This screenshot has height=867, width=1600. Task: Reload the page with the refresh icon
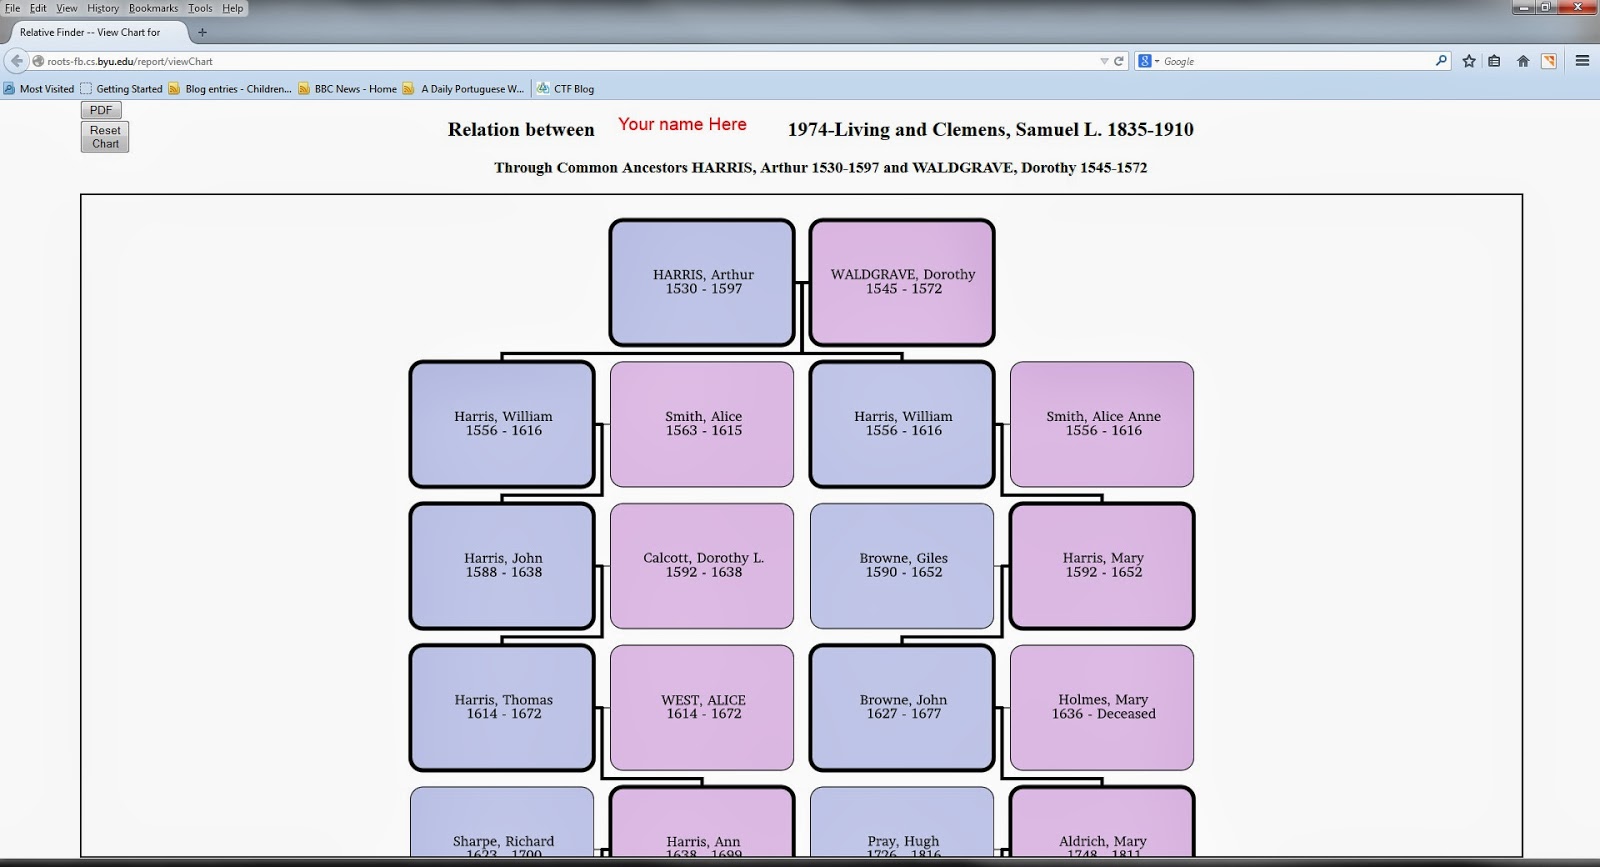pyautogui.click(x=1119, y=61)
